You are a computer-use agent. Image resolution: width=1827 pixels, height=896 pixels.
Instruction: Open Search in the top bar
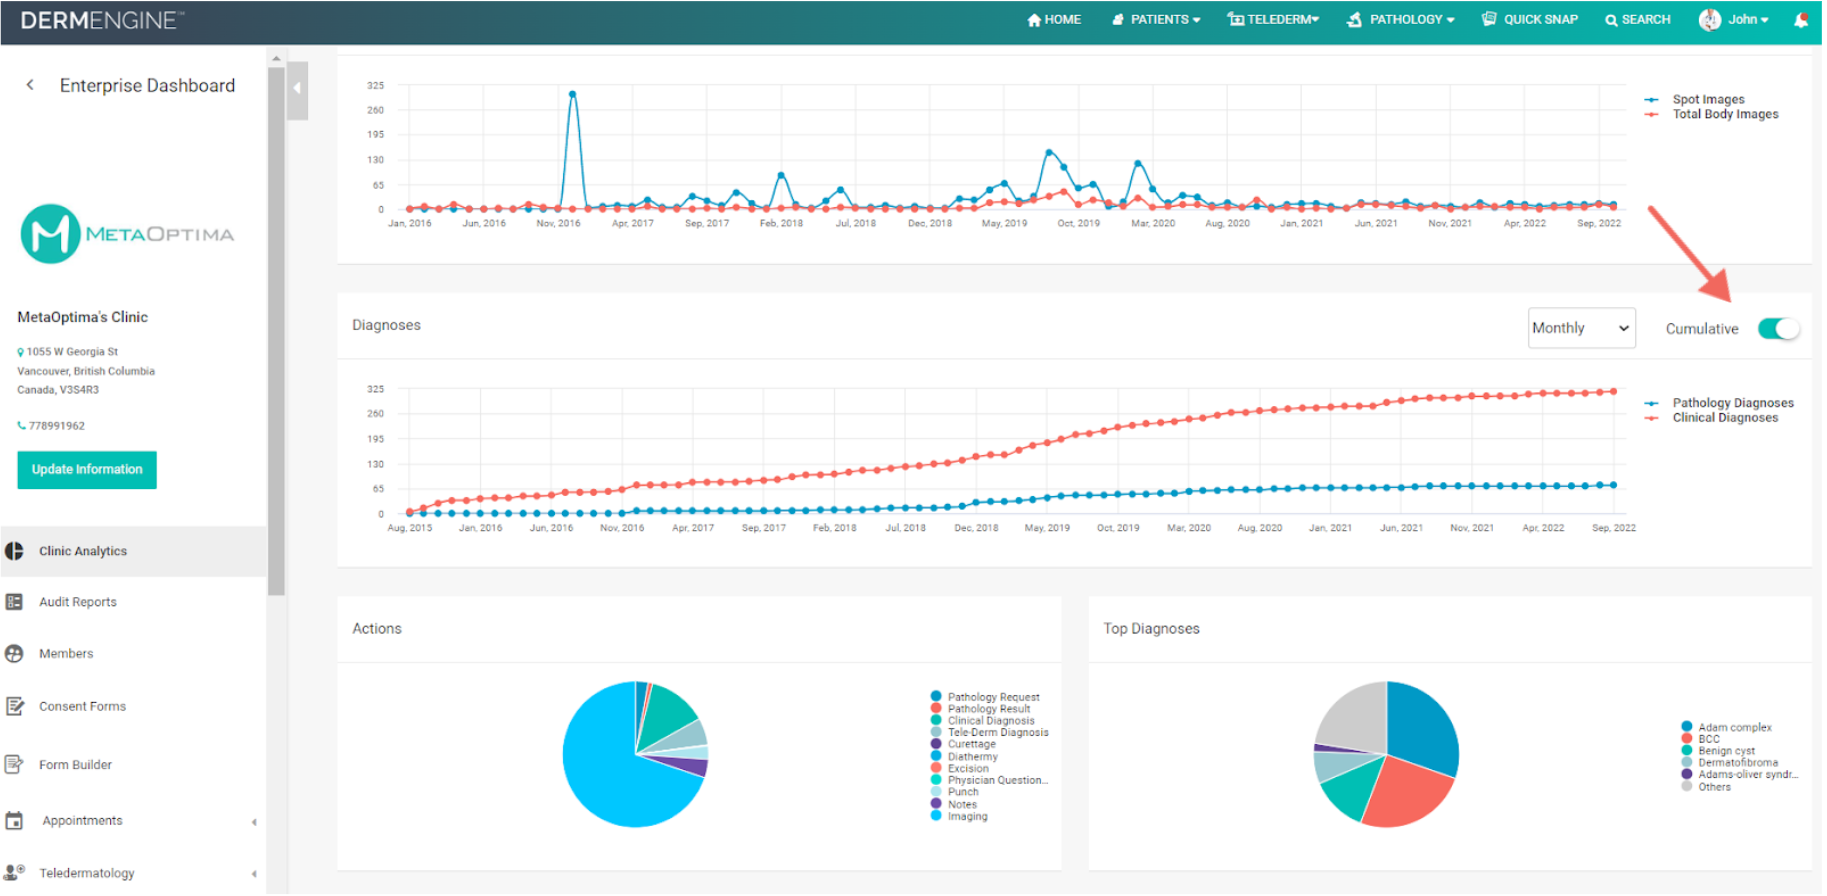tap(1638, 20)
